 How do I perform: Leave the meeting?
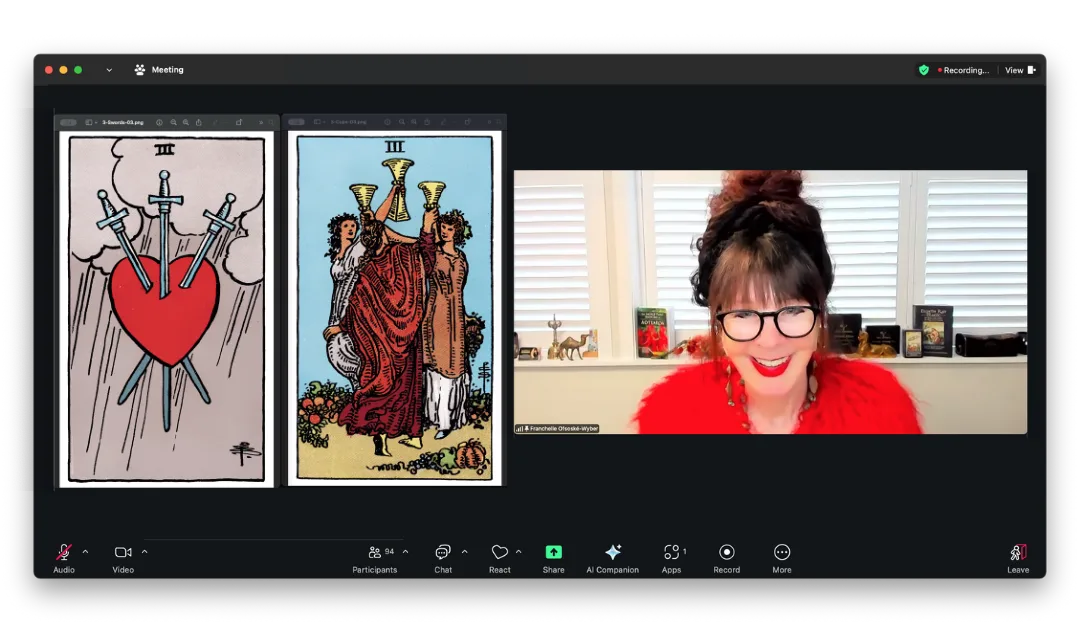tap(1018, 553)
